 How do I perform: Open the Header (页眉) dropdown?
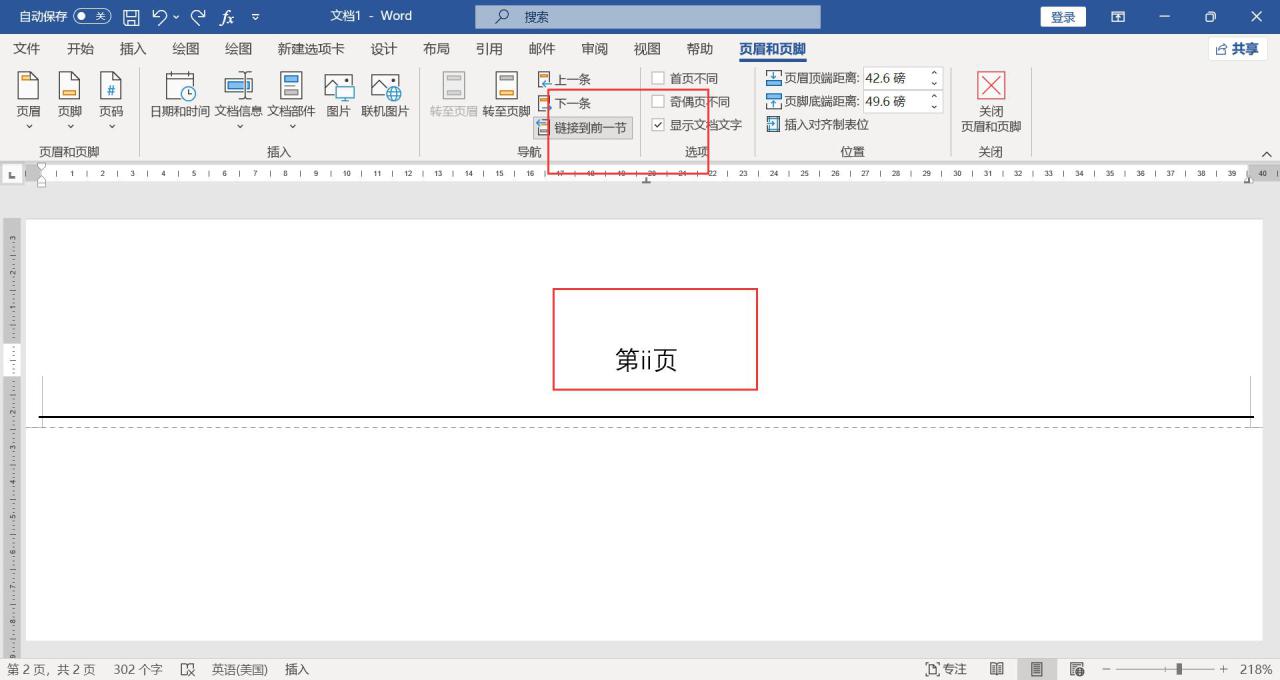pos(29,102)
